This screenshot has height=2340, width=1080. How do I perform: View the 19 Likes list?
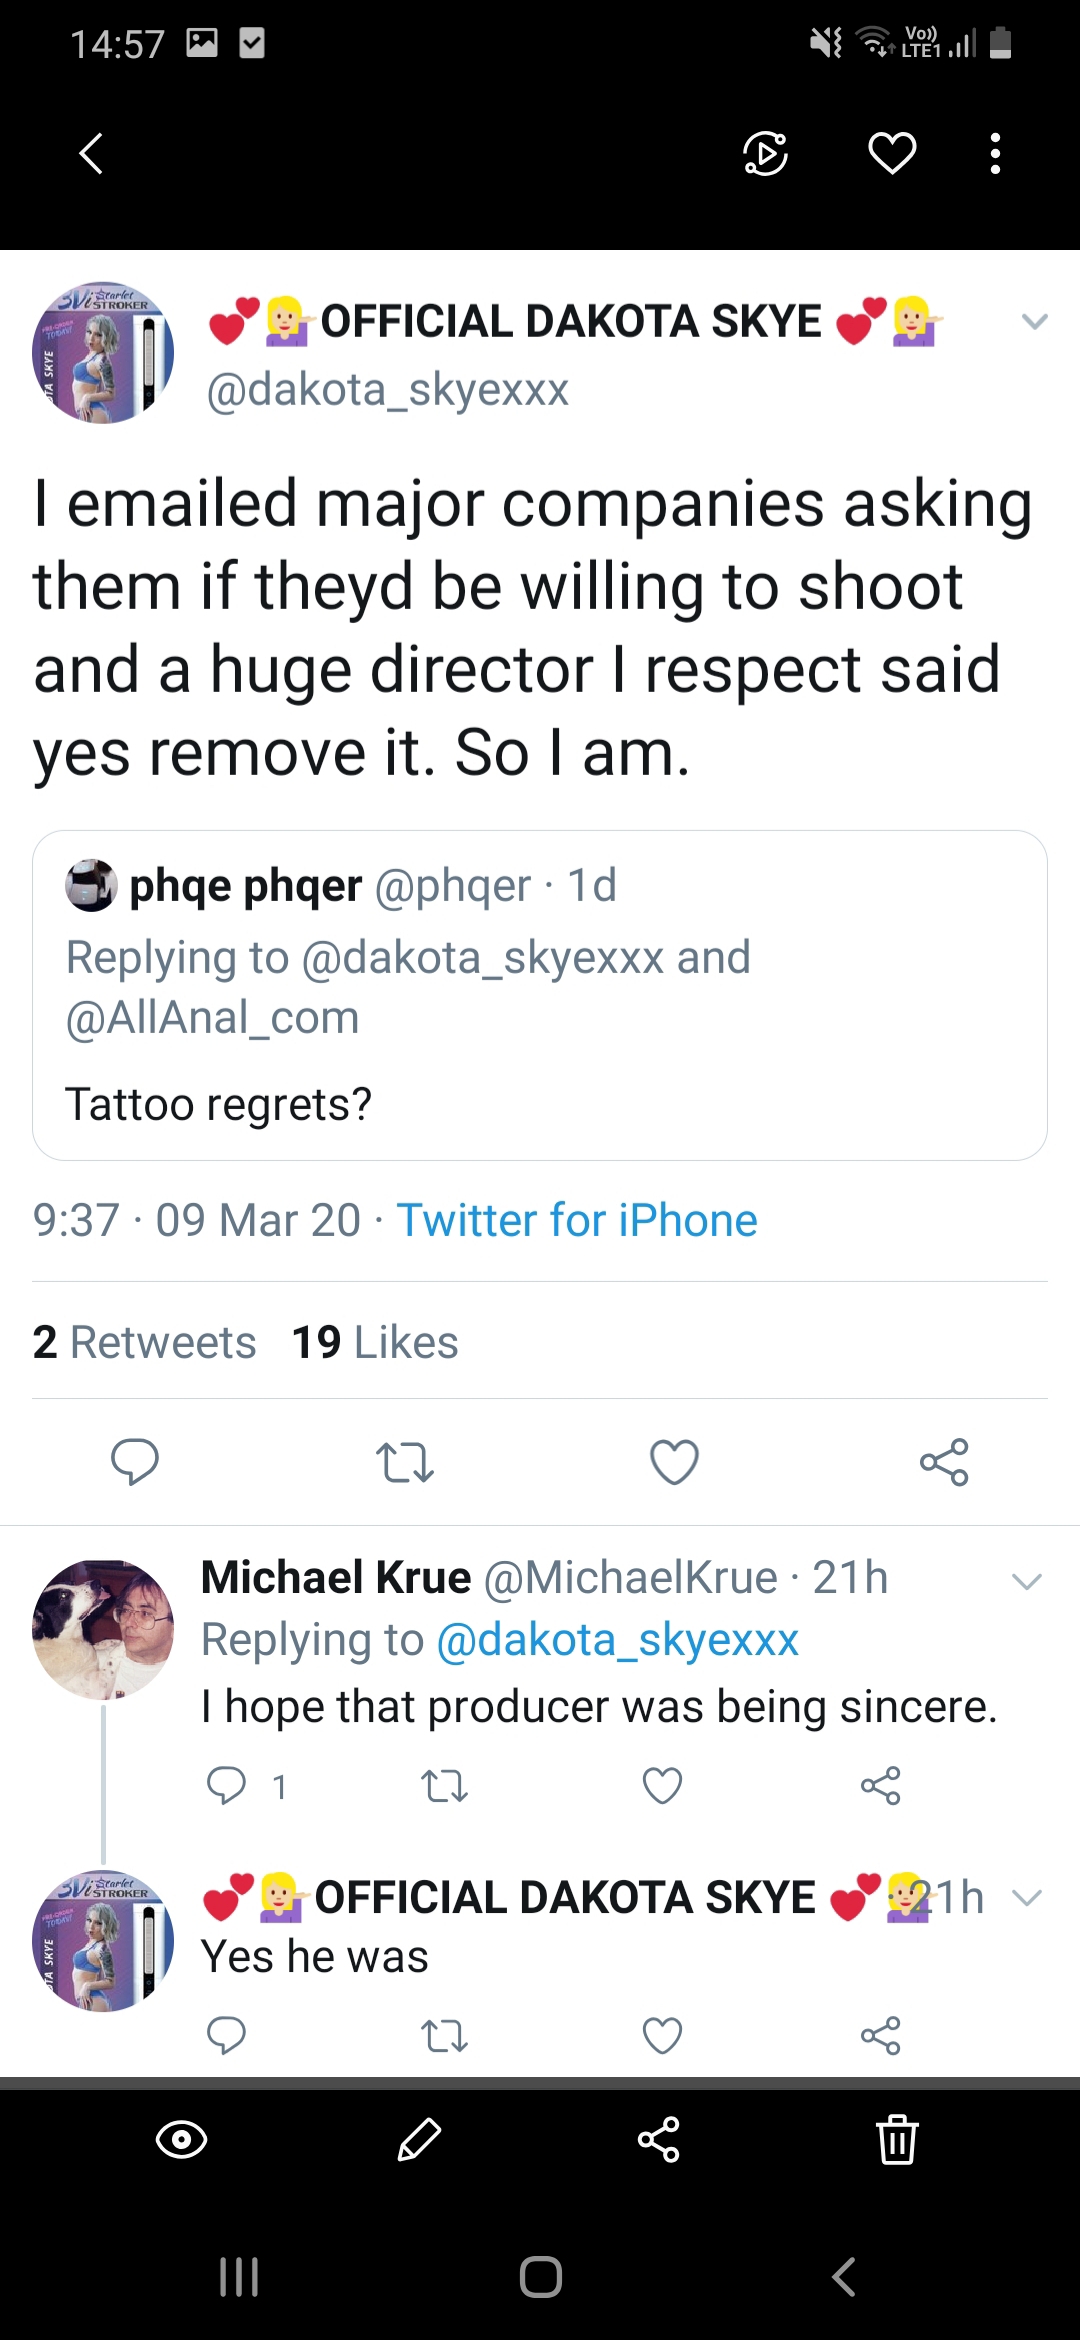pos(375,1342)
